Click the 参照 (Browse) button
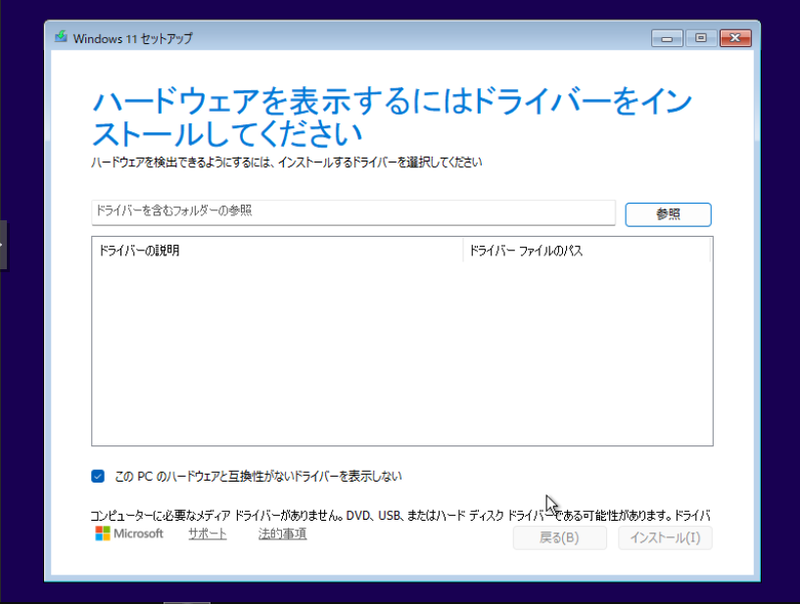 tap(667, 214)
